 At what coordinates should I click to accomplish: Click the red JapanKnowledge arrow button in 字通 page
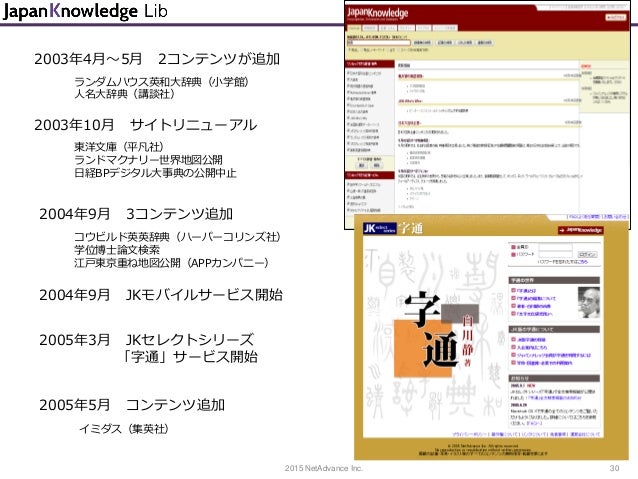[x=581, y=230]
